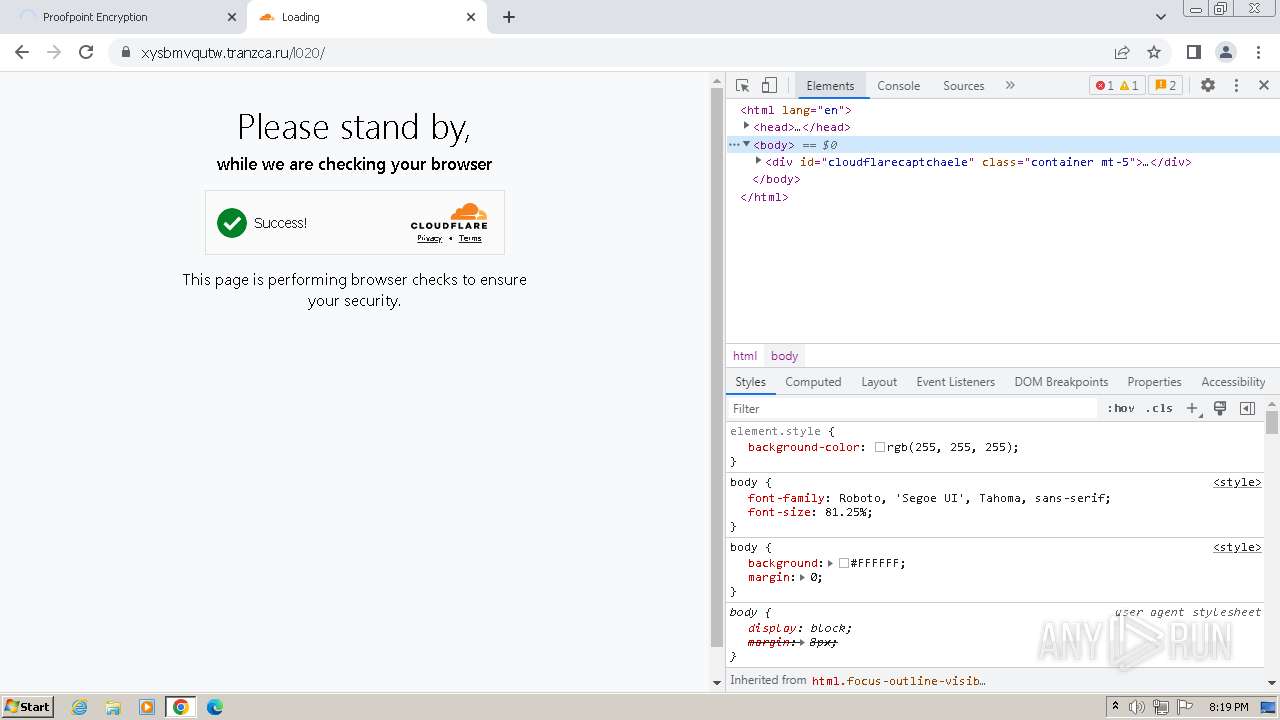Open the Event Listeners tab
Screen dimensions: 1280x720
pos(955,382)
